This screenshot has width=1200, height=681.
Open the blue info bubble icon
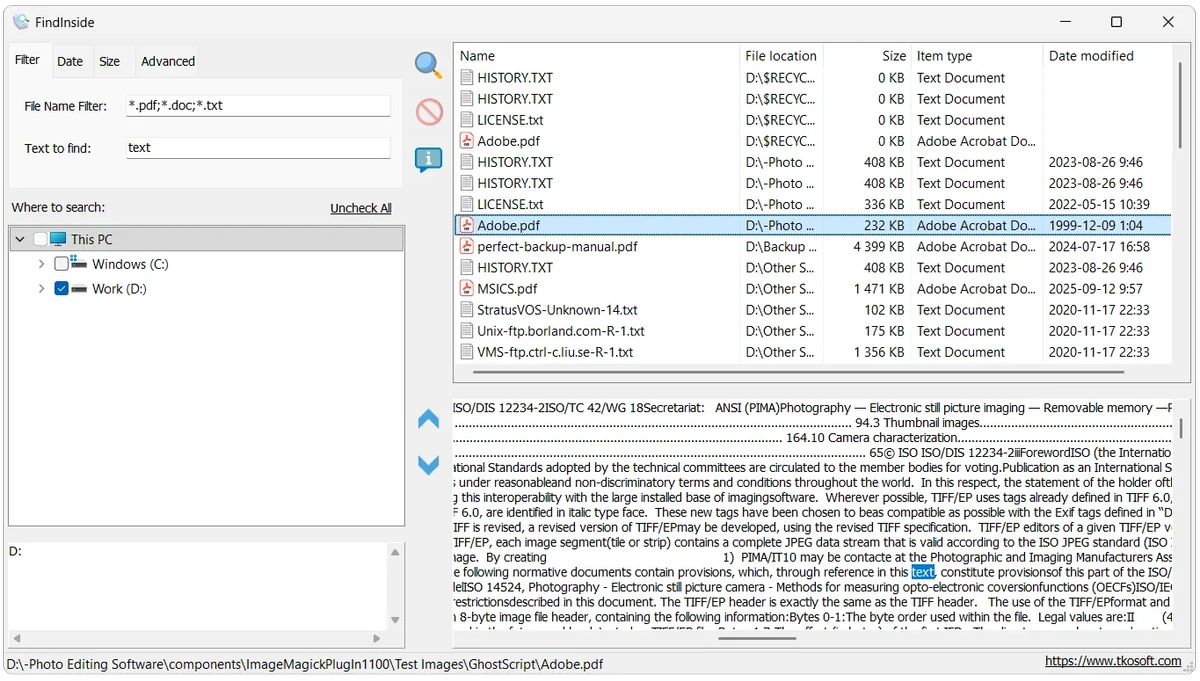[x=429, y=159]
